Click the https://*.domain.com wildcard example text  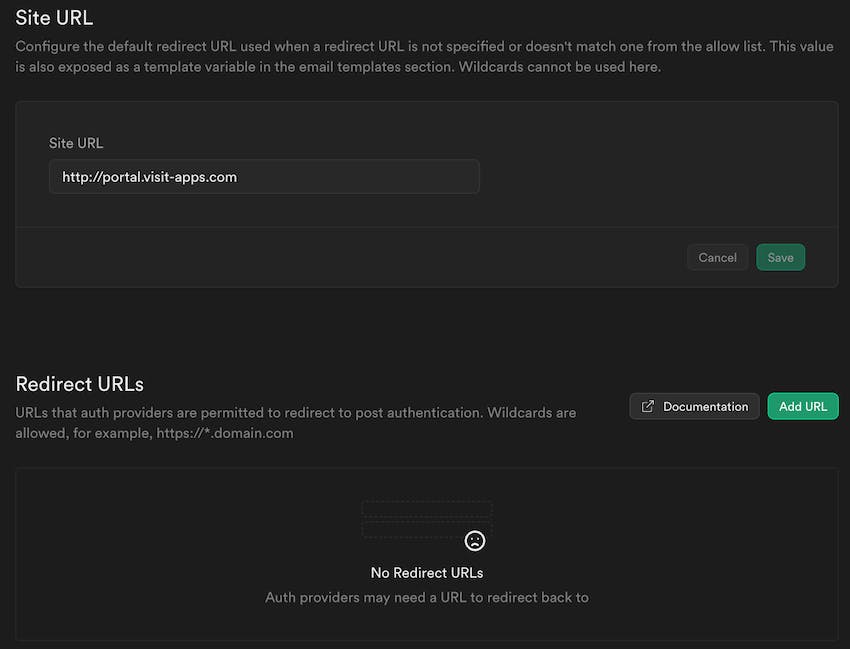point(225,433)
